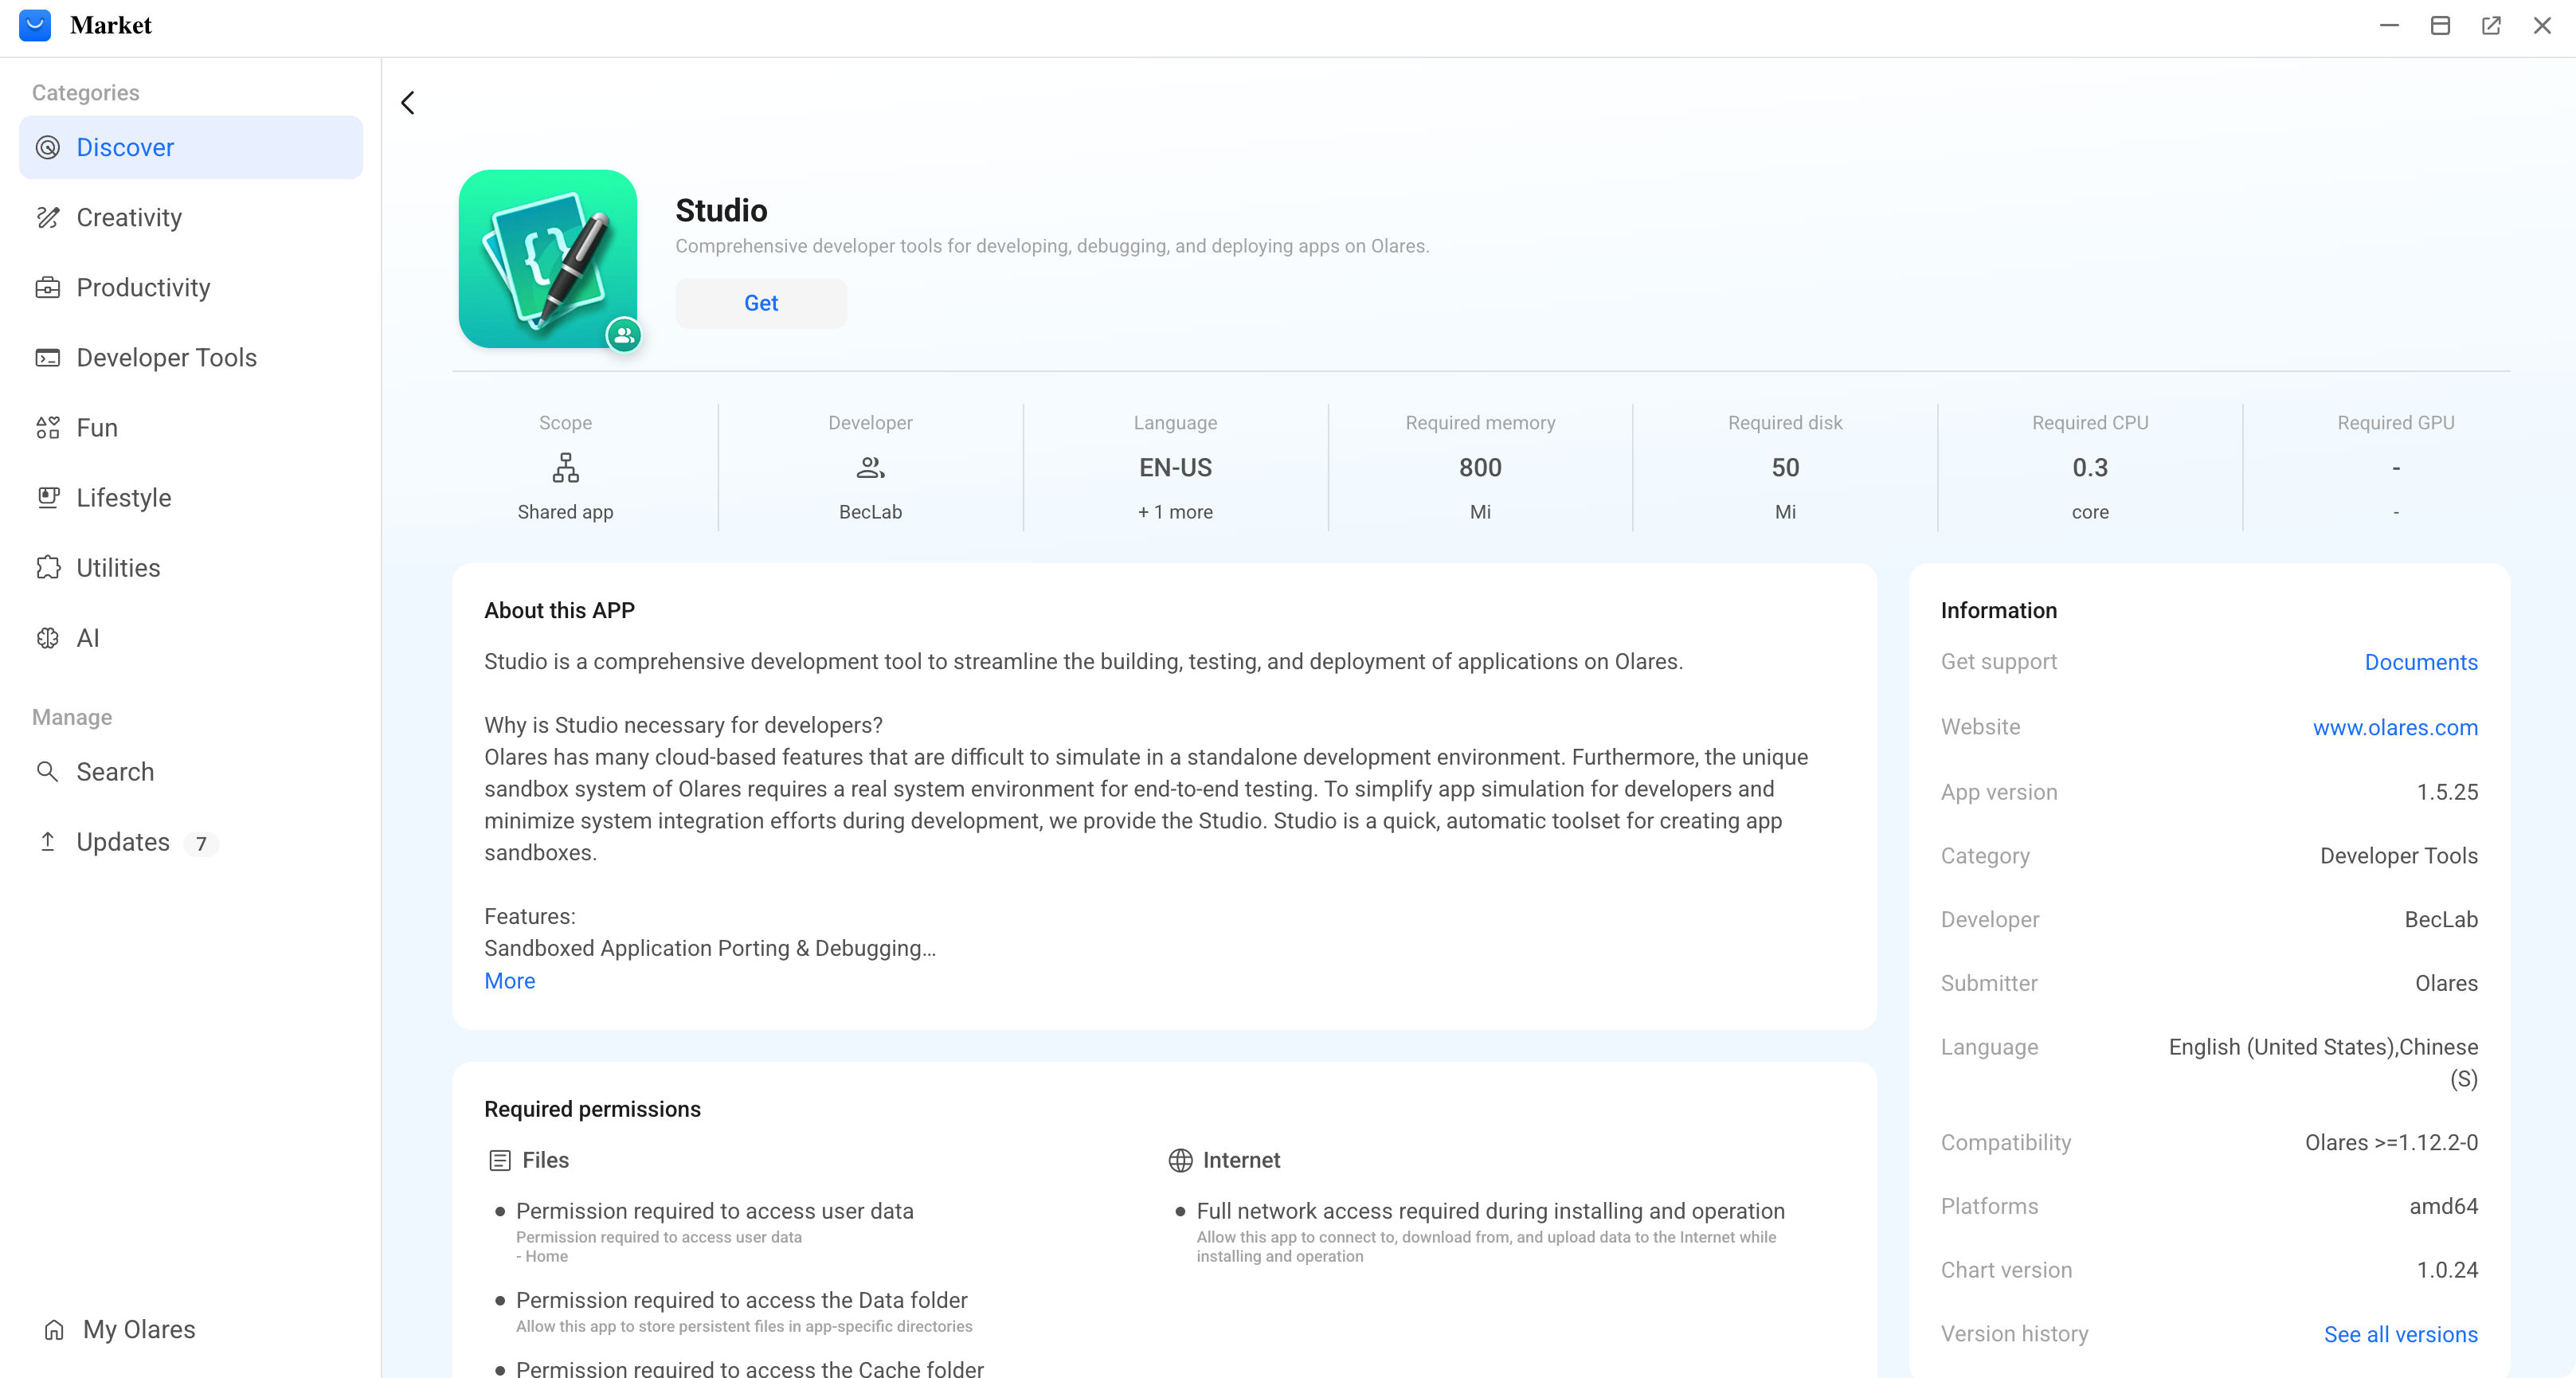The image size is (2576, 1378).
Task: Navigate back using the back arrow
Action: click(408, 102)
